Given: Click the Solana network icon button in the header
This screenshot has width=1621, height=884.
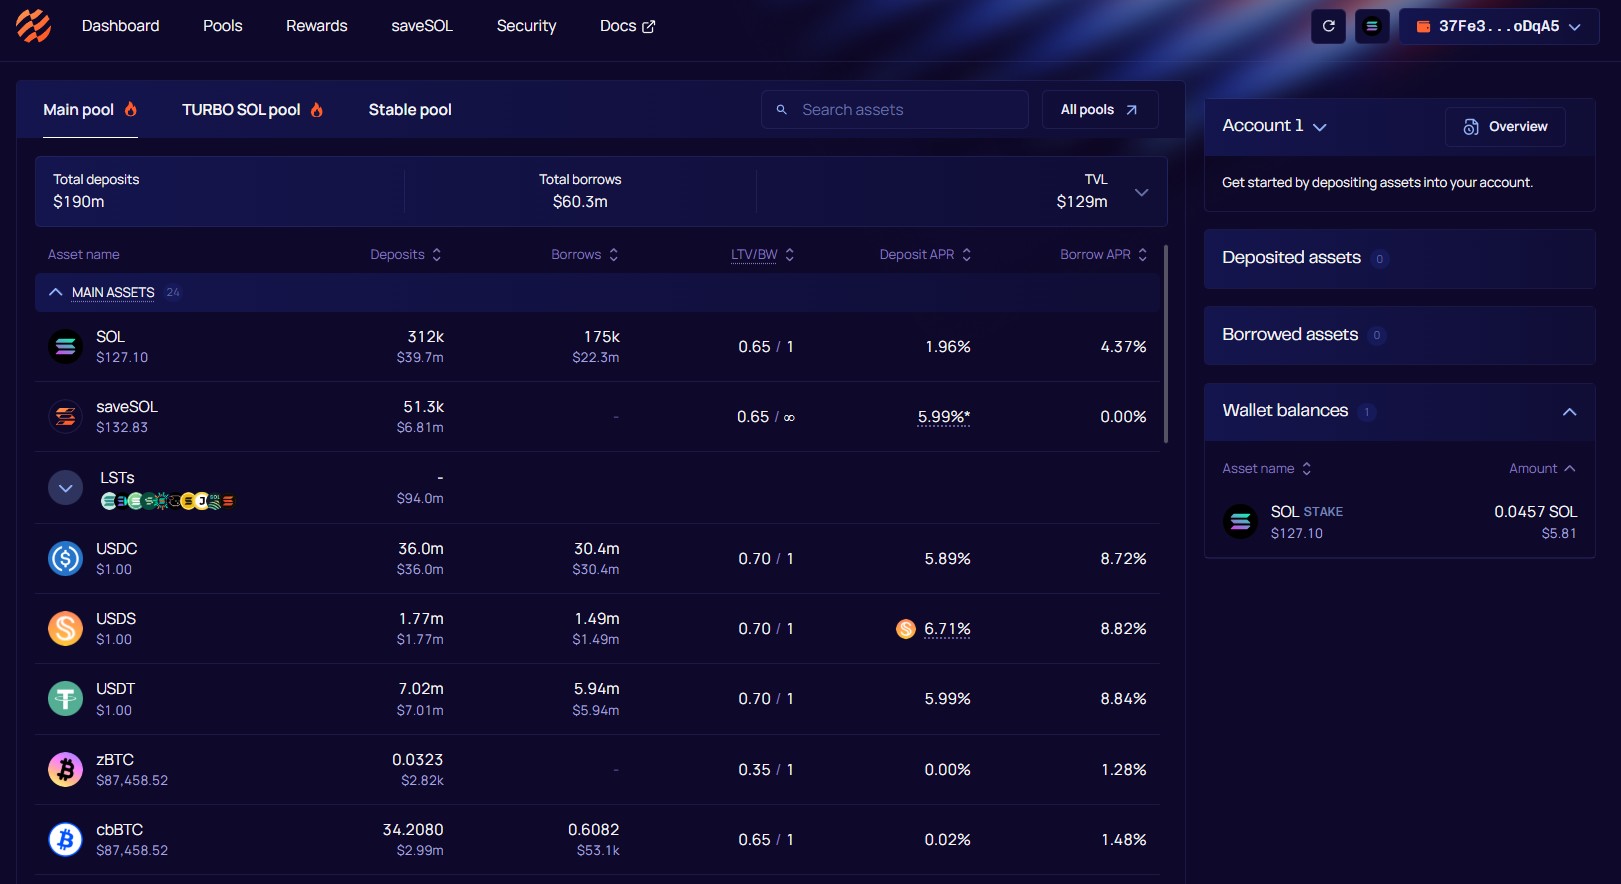Looking at the screenshot, I should click(1372, 27).
